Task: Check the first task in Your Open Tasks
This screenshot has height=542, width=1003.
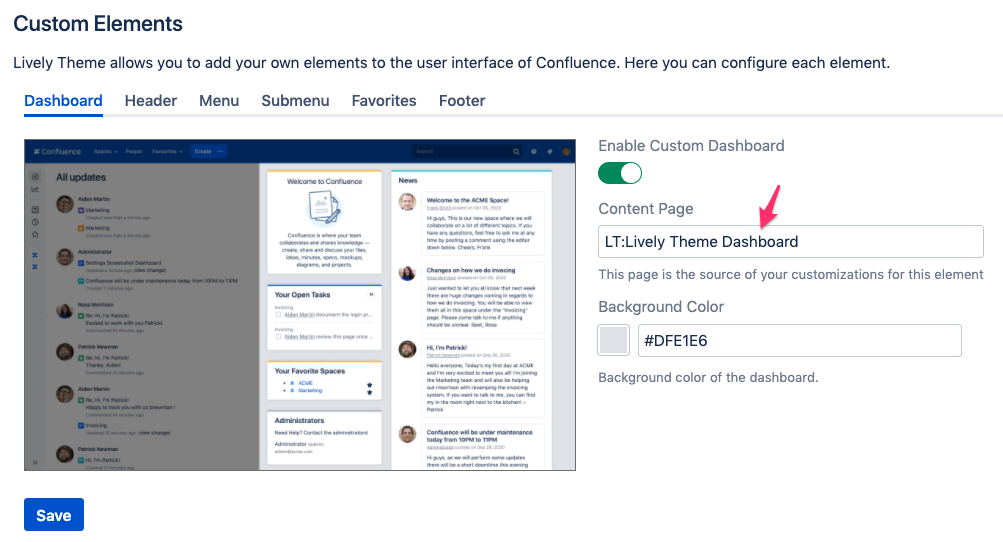Action: [278, 315]
